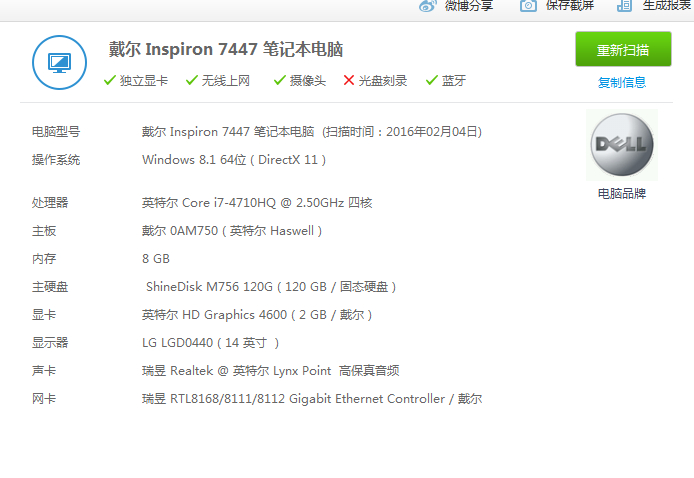
Task: Click the scan date 2016年02月04日 text
Action: coord(432,132)
